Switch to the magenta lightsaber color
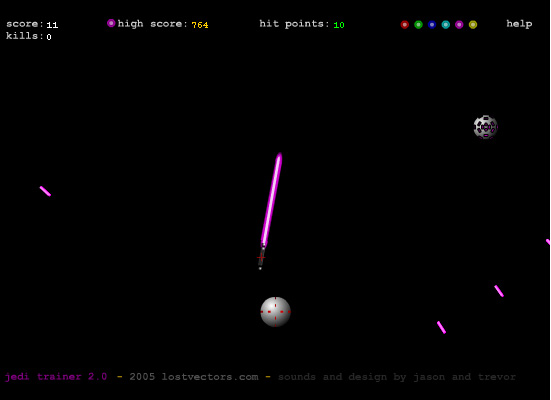The image size is (551, 400). pyautogui.click(x=459, y=25)
